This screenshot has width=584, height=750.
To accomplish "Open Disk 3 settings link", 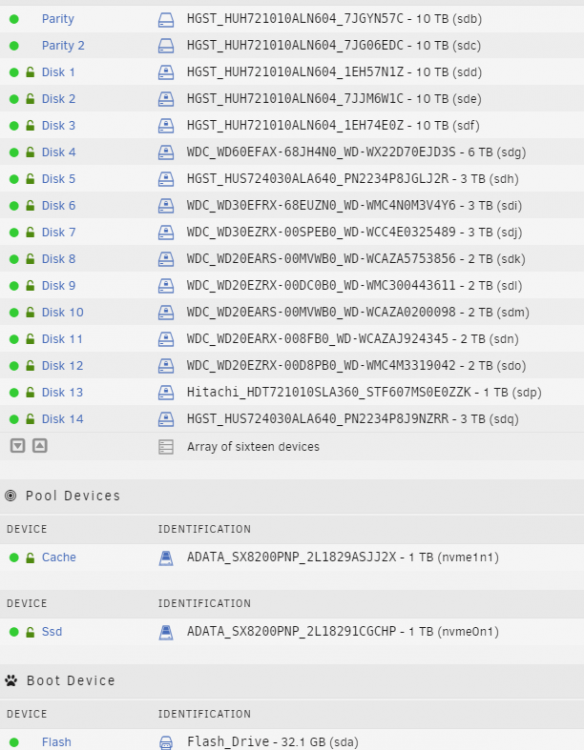I will (x=59, y=126).
